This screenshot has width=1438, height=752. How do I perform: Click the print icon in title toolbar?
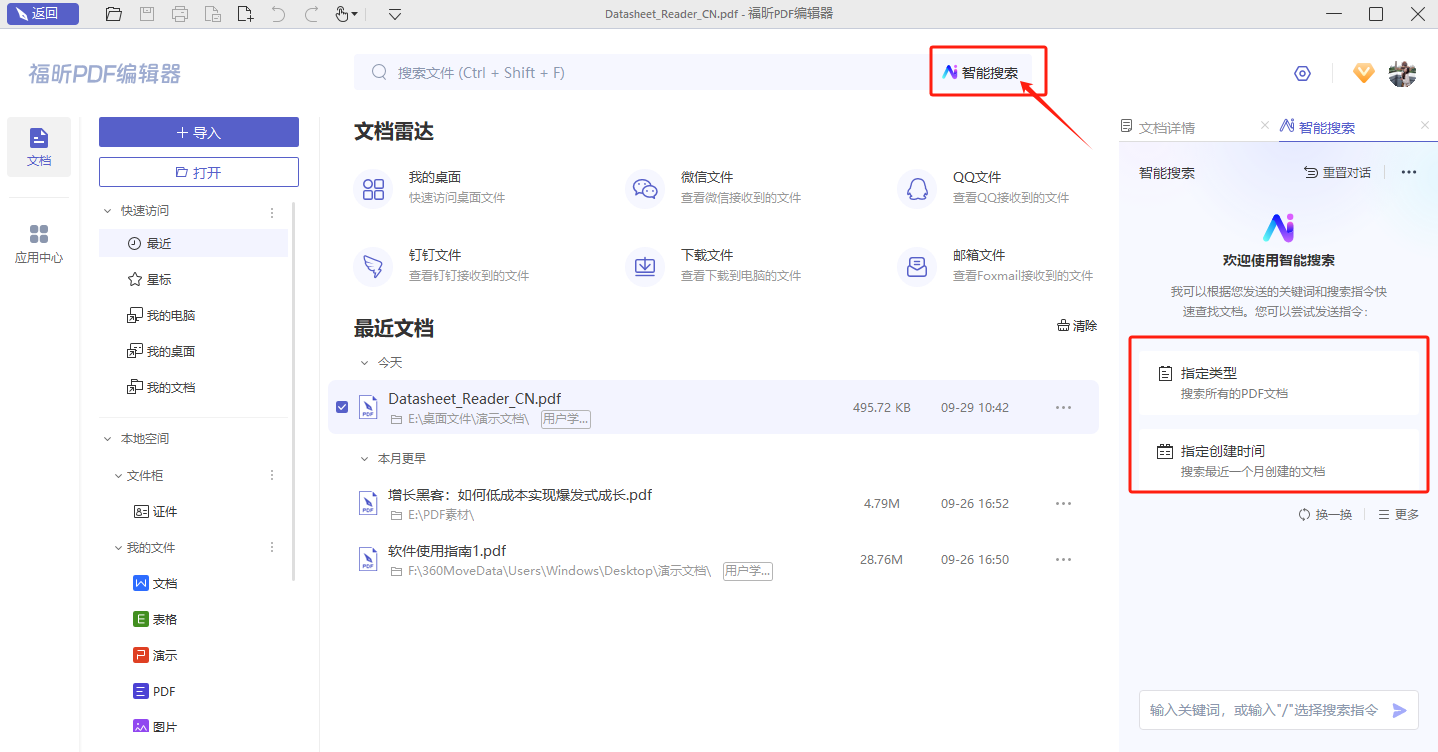(x=180, y=14)
